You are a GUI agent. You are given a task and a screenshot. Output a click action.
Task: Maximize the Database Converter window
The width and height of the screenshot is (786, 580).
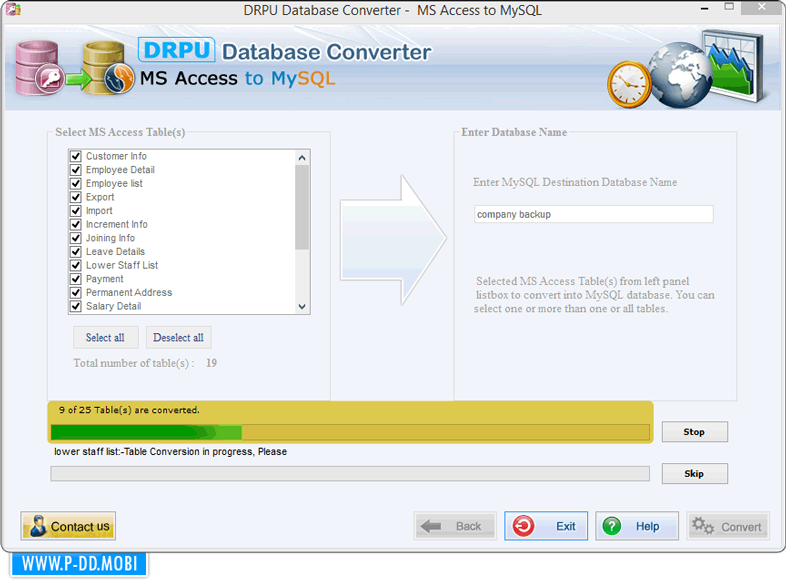pyautogui.click(x=729, y=7)
